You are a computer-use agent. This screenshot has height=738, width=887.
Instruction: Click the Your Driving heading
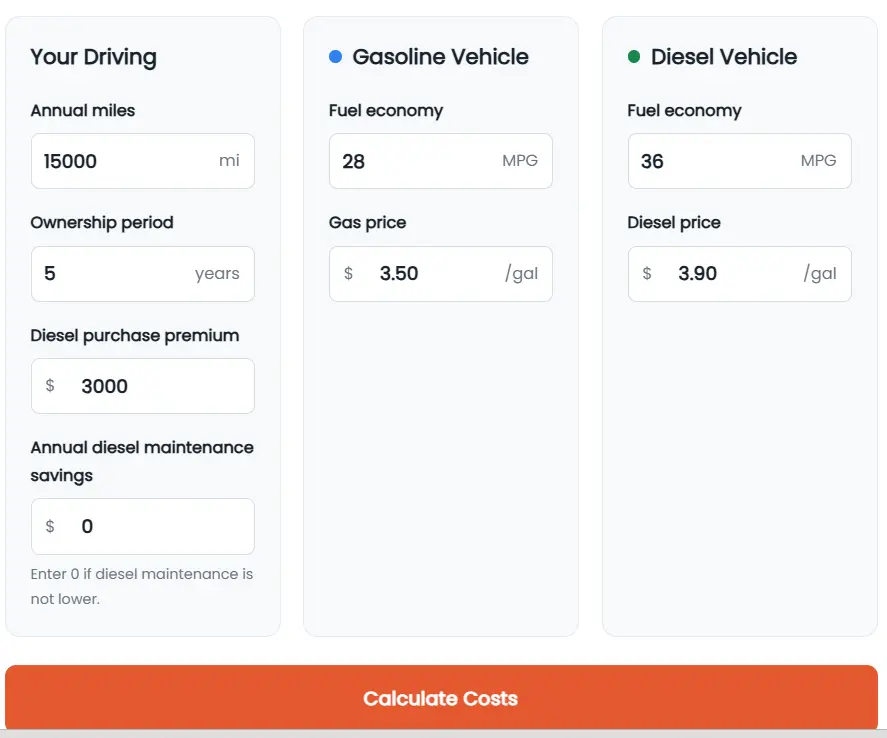93,57
